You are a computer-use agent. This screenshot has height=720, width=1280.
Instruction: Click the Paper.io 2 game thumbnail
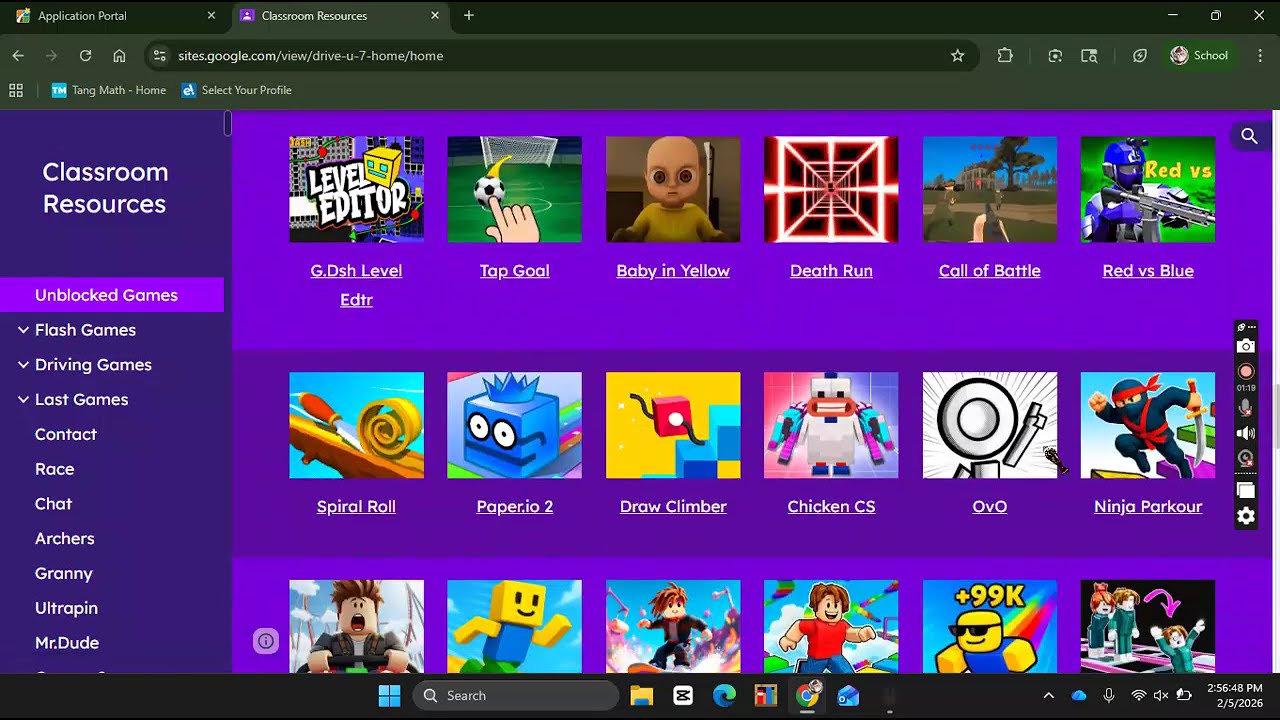pyautogui.click(x=514, y=425)
